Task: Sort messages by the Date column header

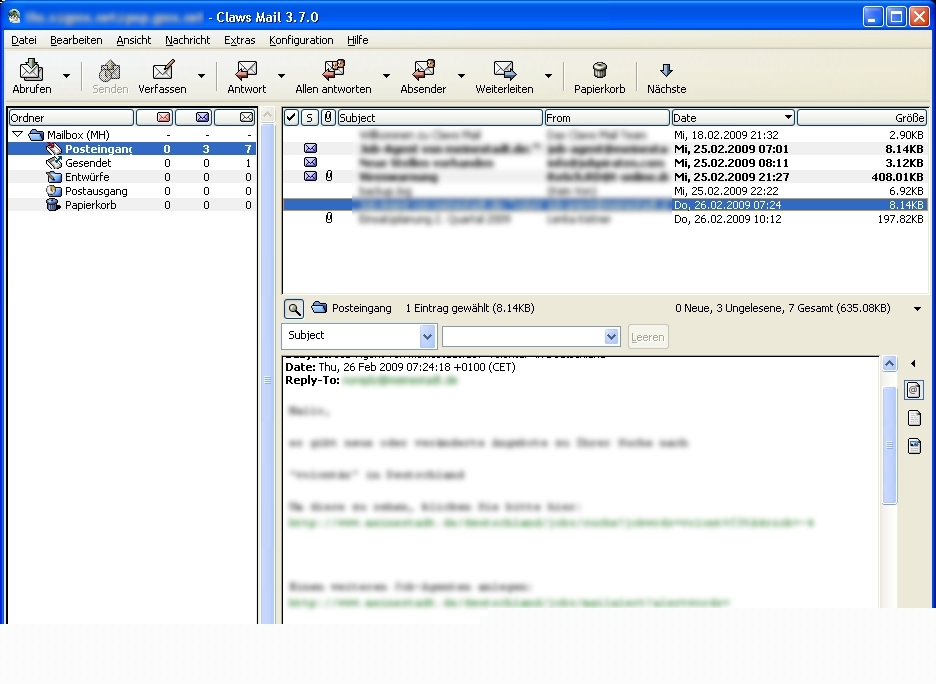Action: point(733,117)
